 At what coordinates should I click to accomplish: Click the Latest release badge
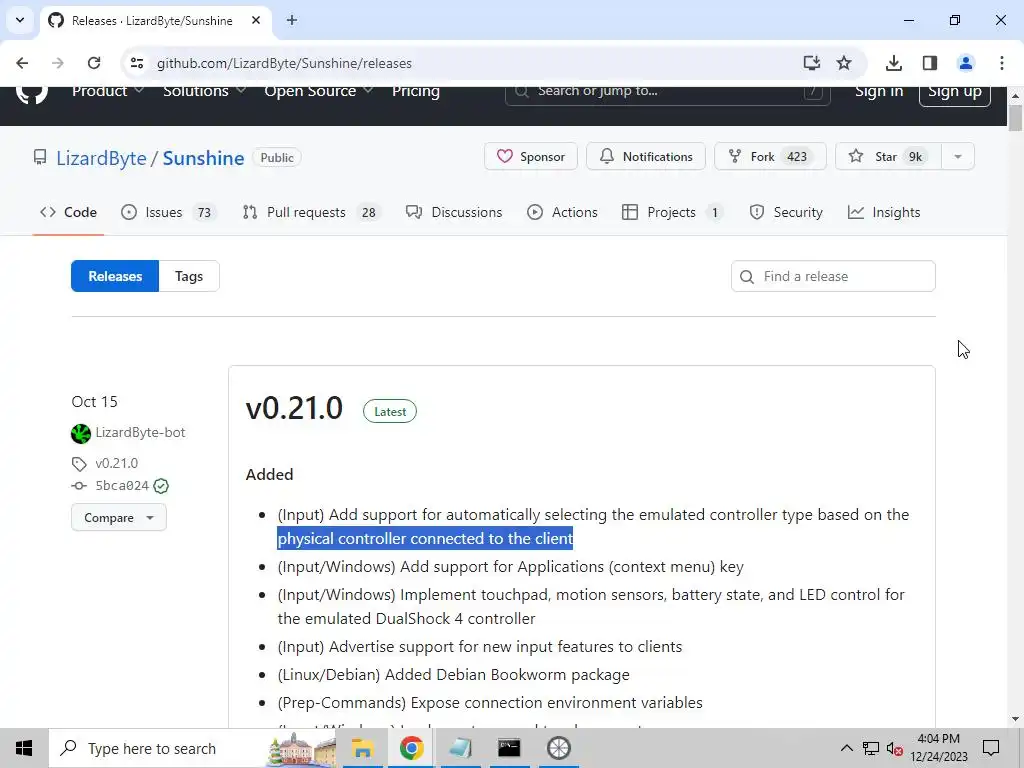(390, 411)
